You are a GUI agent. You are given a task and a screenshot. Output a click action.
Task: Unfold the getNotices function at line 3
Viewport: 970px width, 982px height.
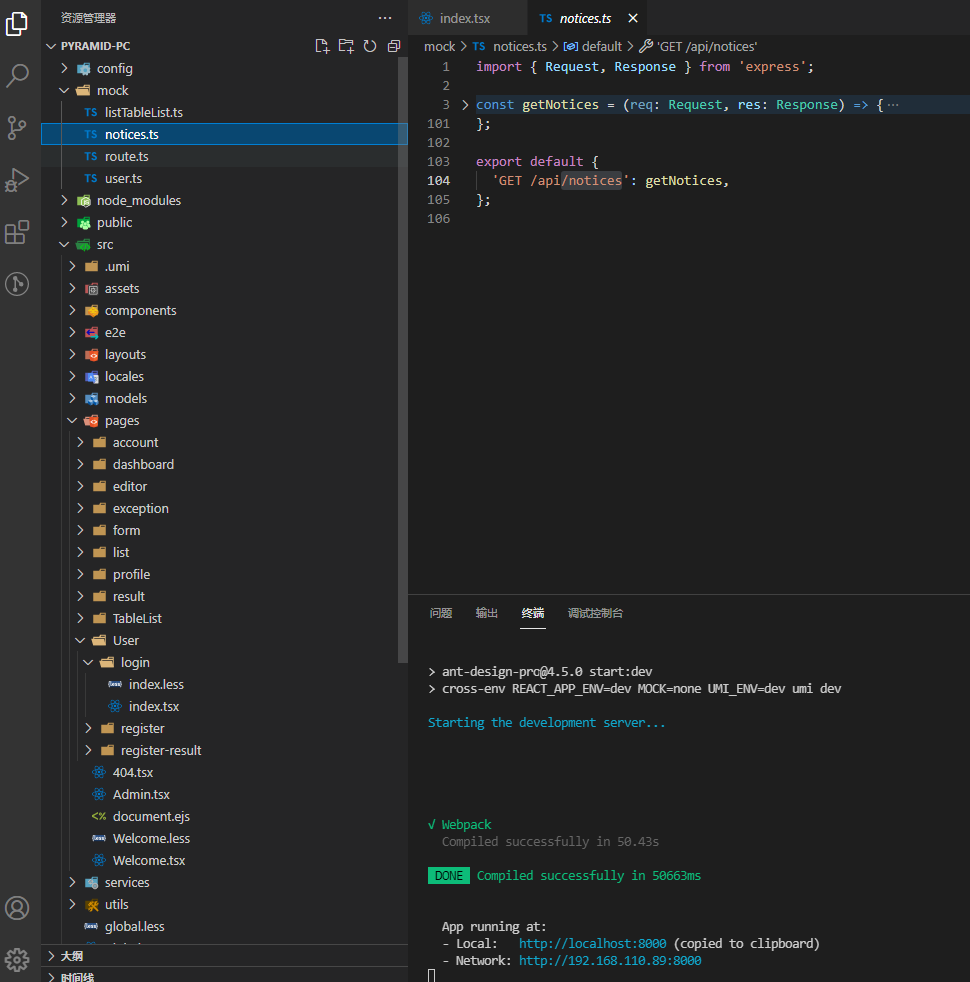pos(465,105)
